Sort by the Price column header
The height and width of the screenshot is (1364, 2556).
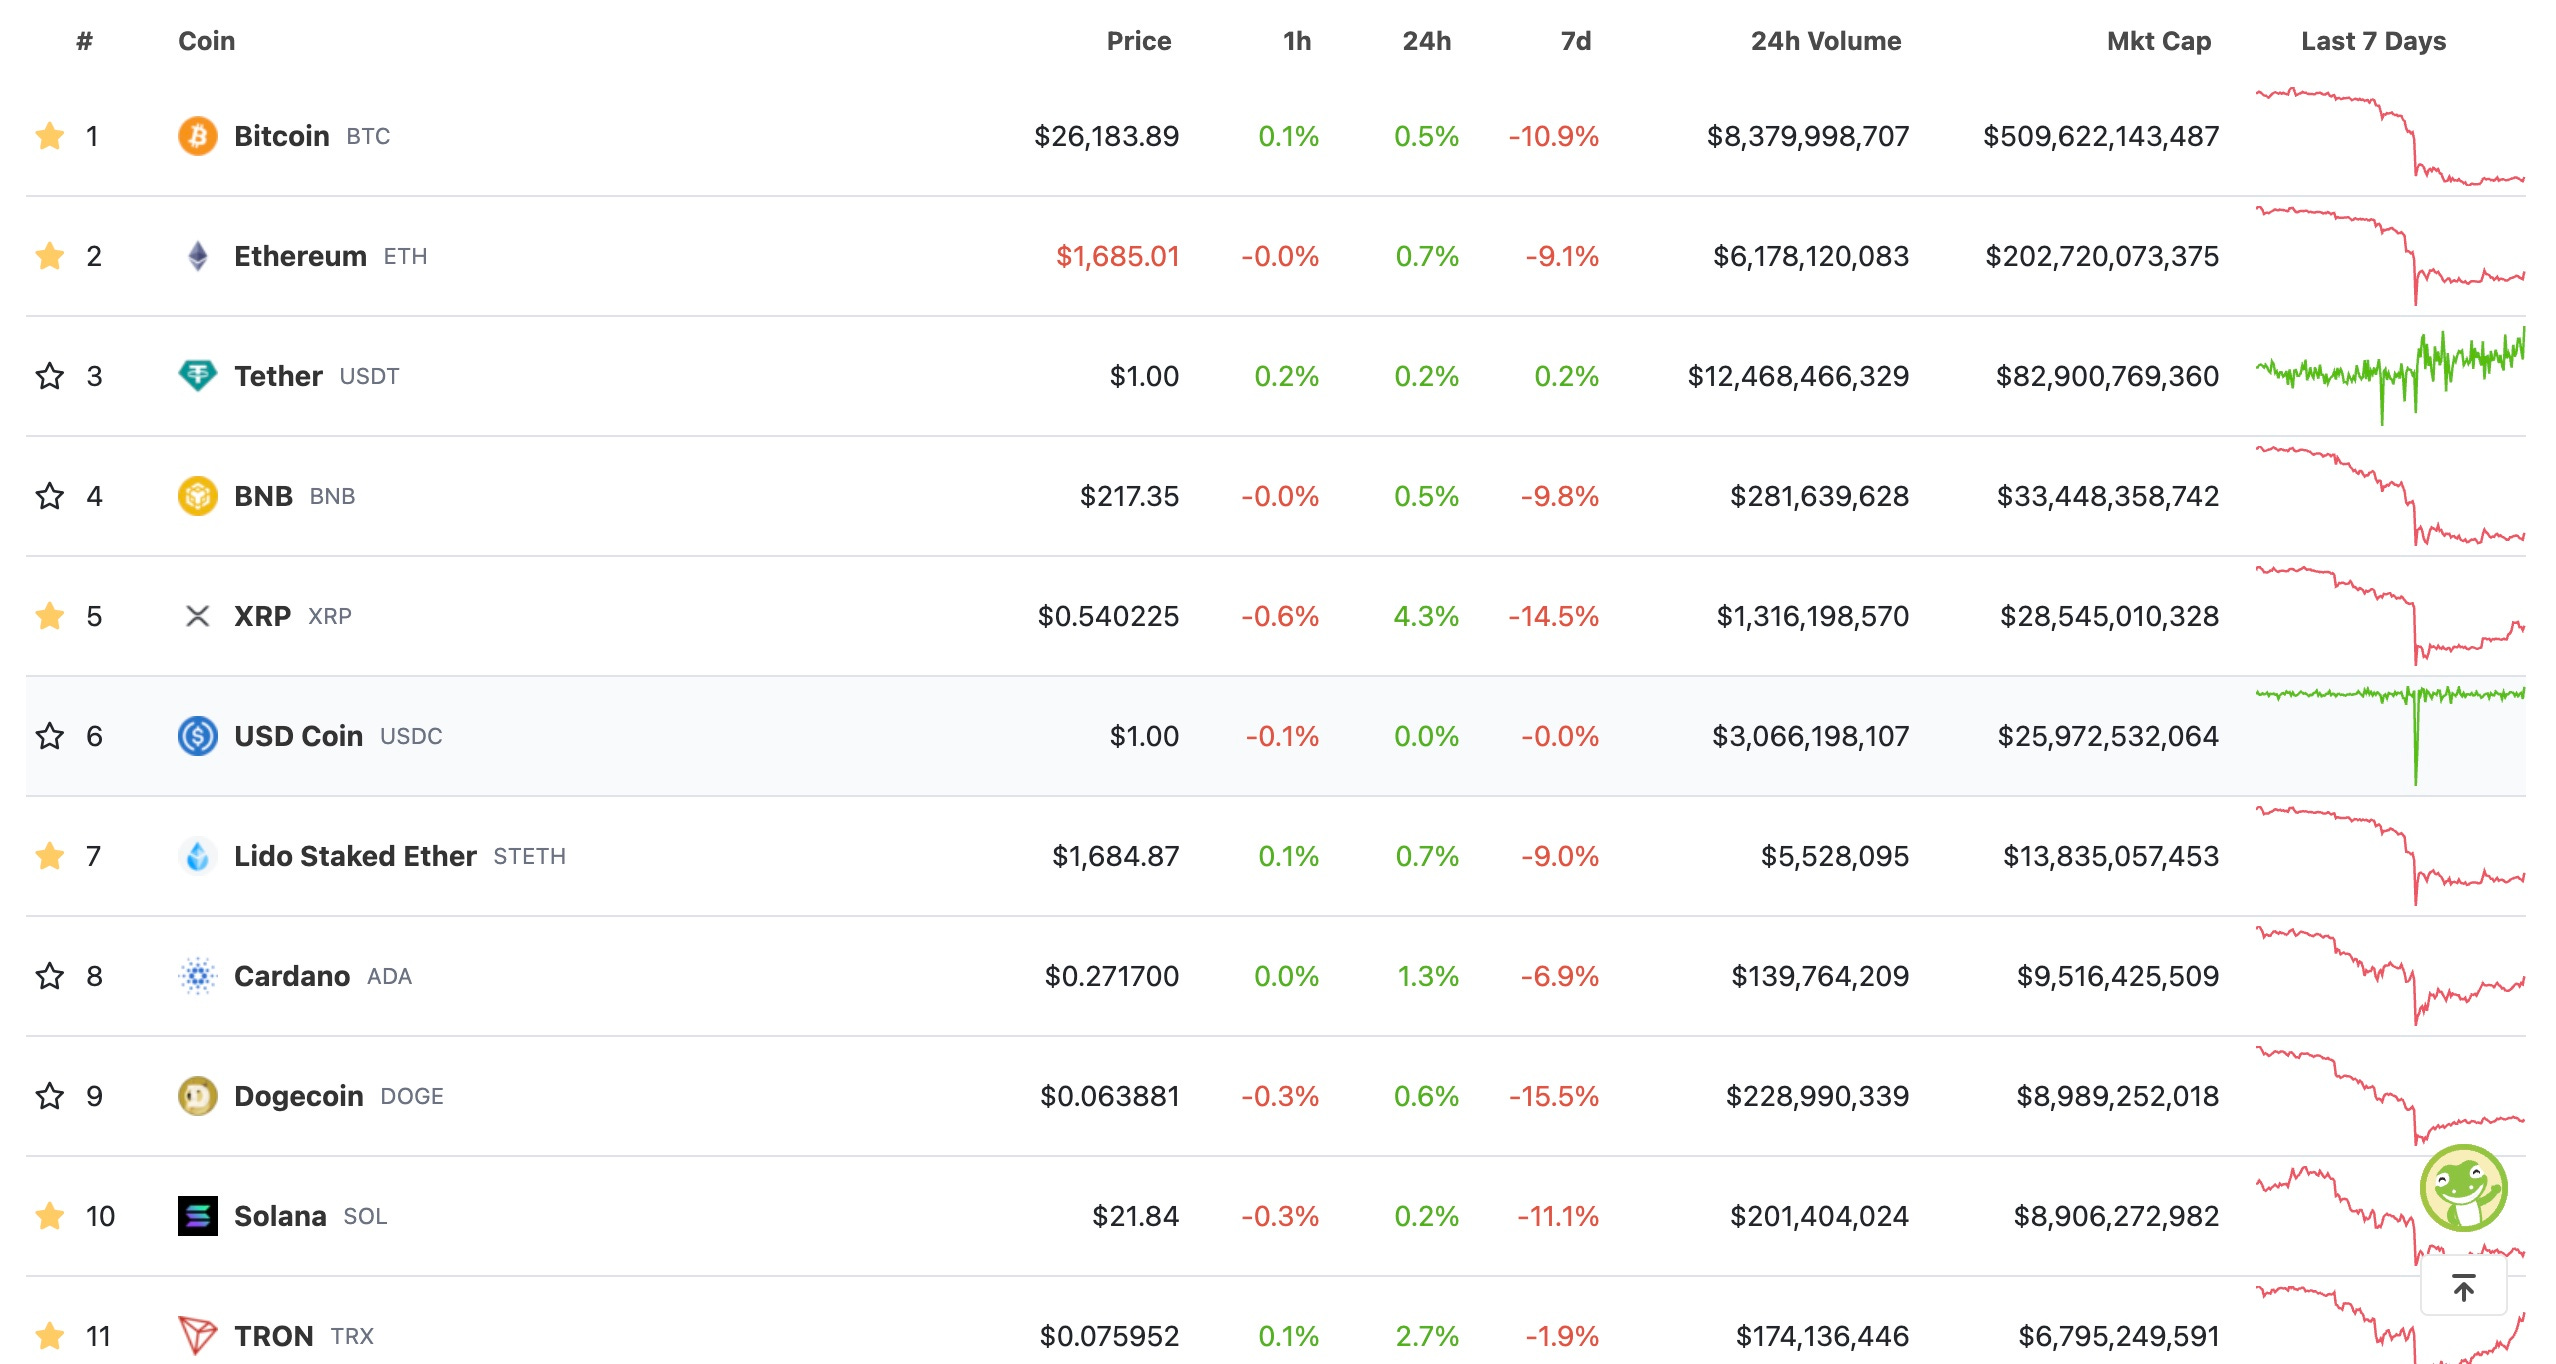[x=1139, y=41]
